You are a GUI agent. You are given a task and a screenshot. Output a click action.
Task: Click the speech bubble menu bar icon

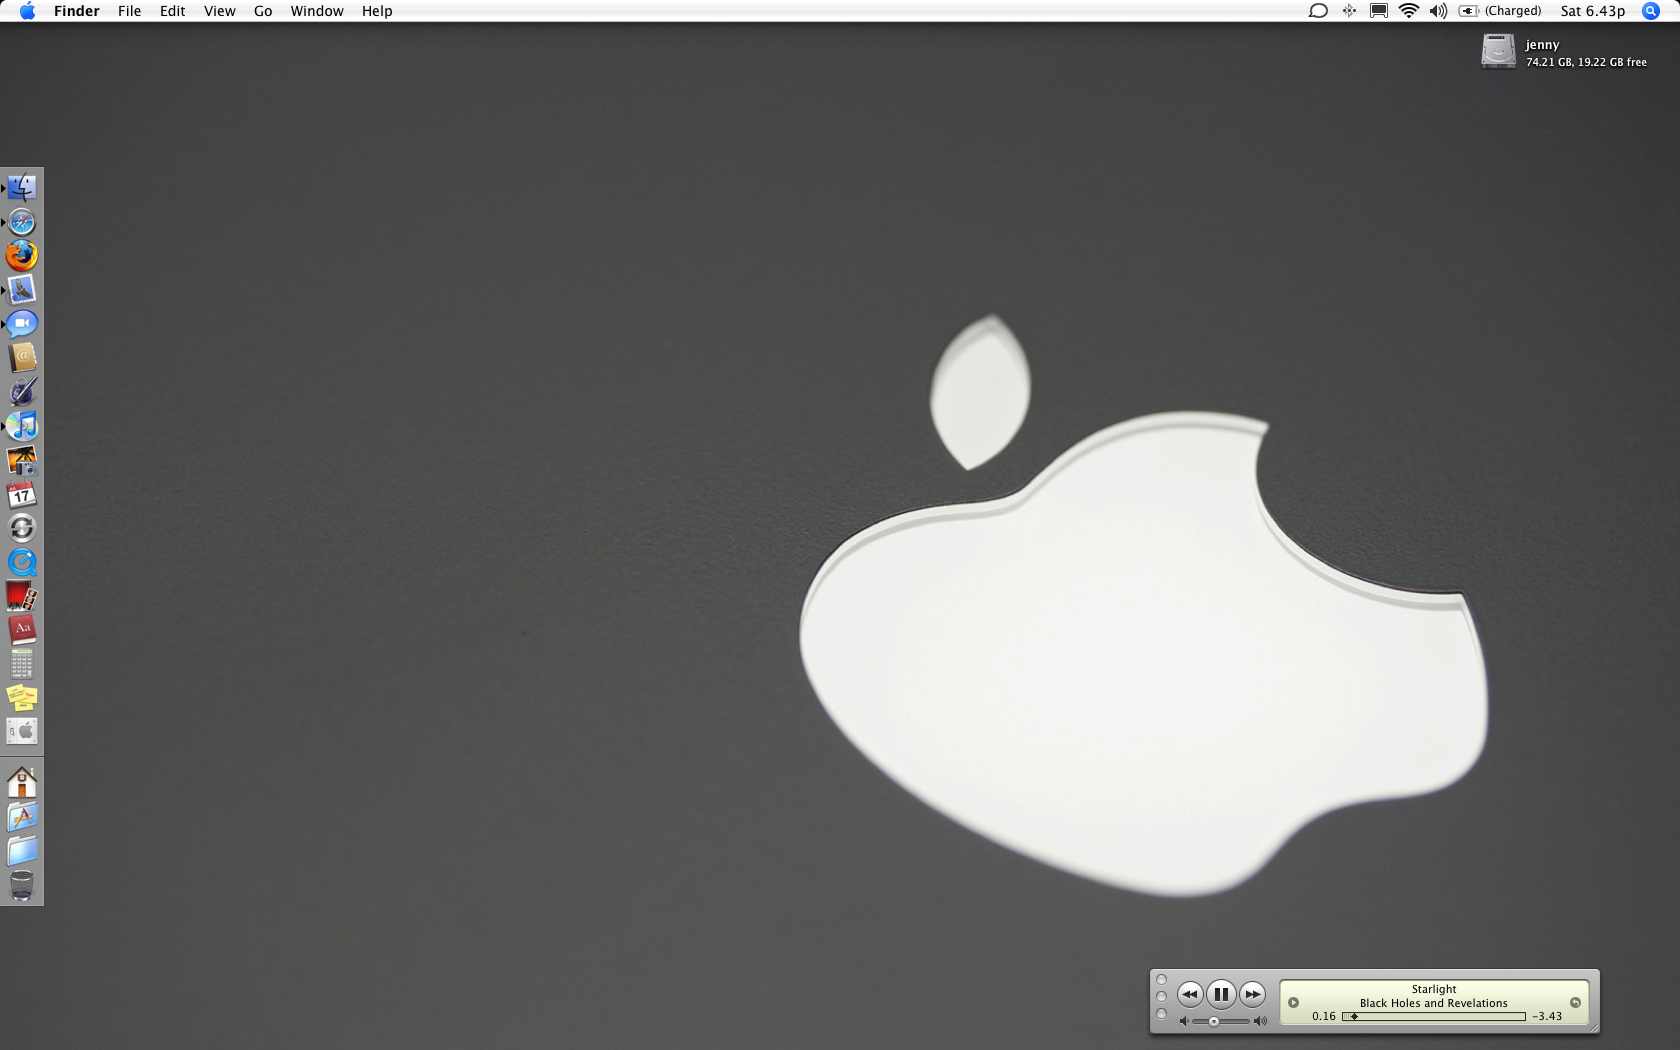tap(1318, 11)
